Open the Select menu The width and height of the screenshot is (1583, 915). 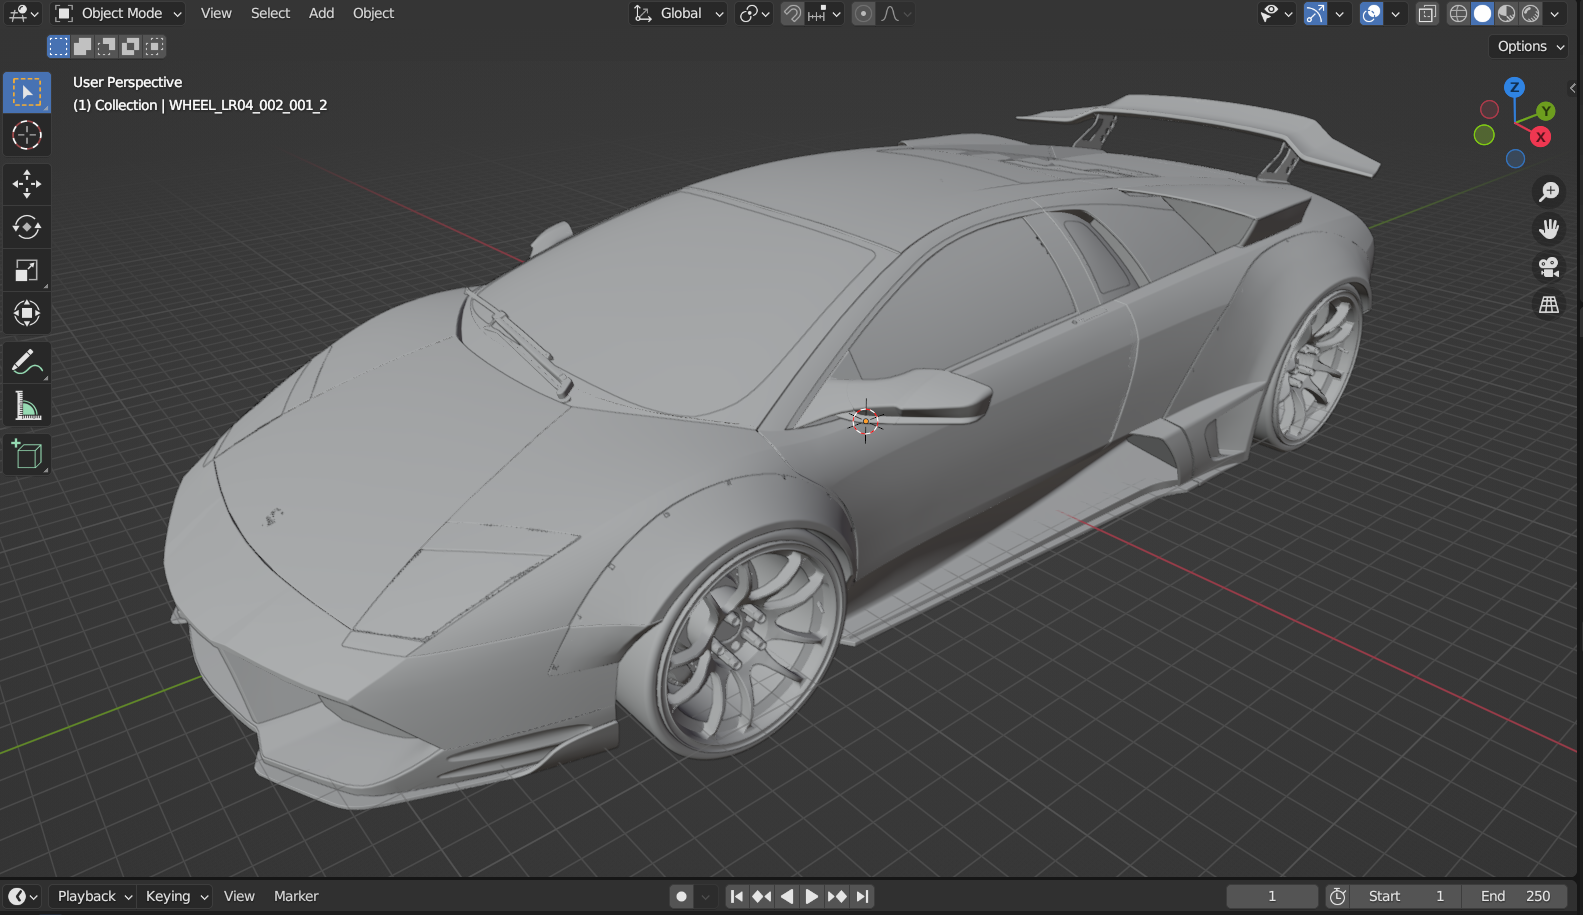point(270,14)
